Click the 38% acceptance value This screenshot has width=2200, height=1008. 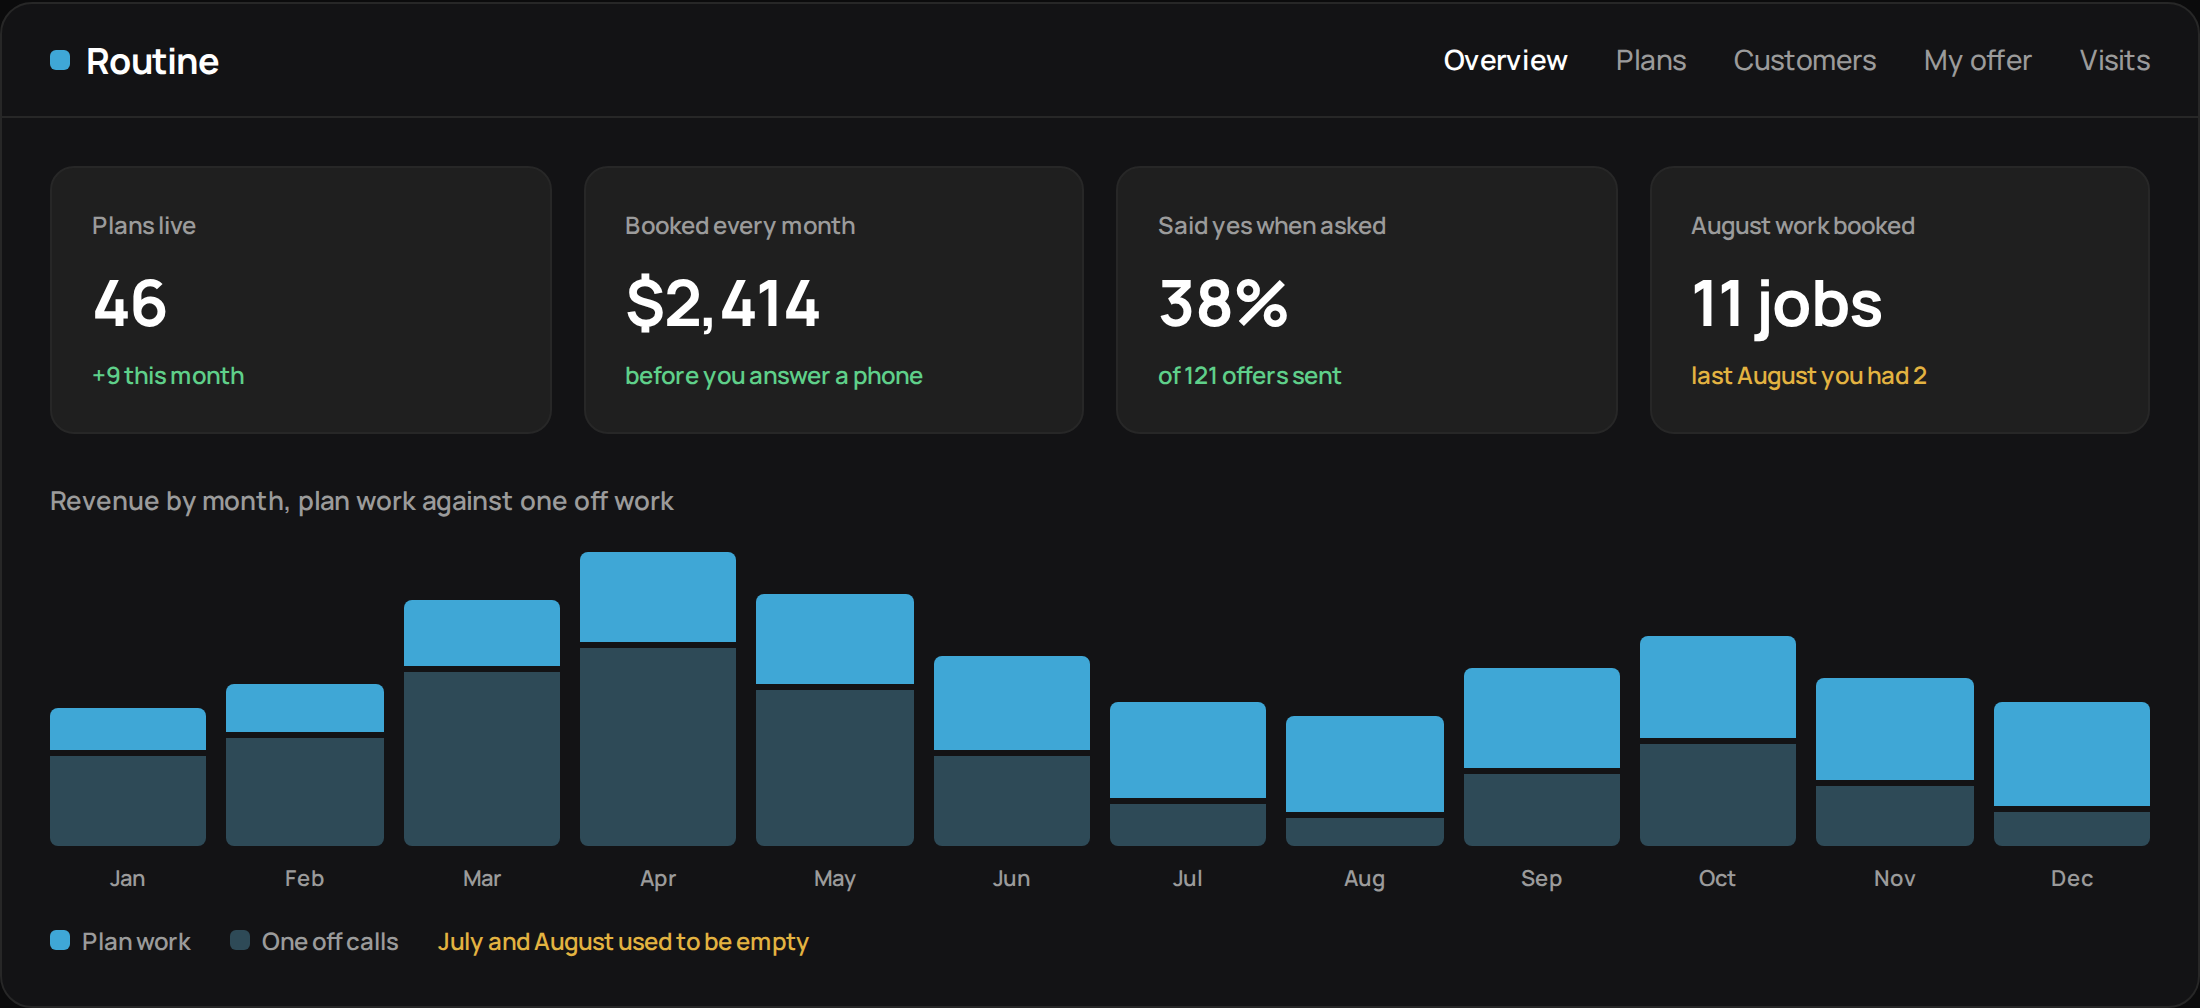coord(1224,304)
